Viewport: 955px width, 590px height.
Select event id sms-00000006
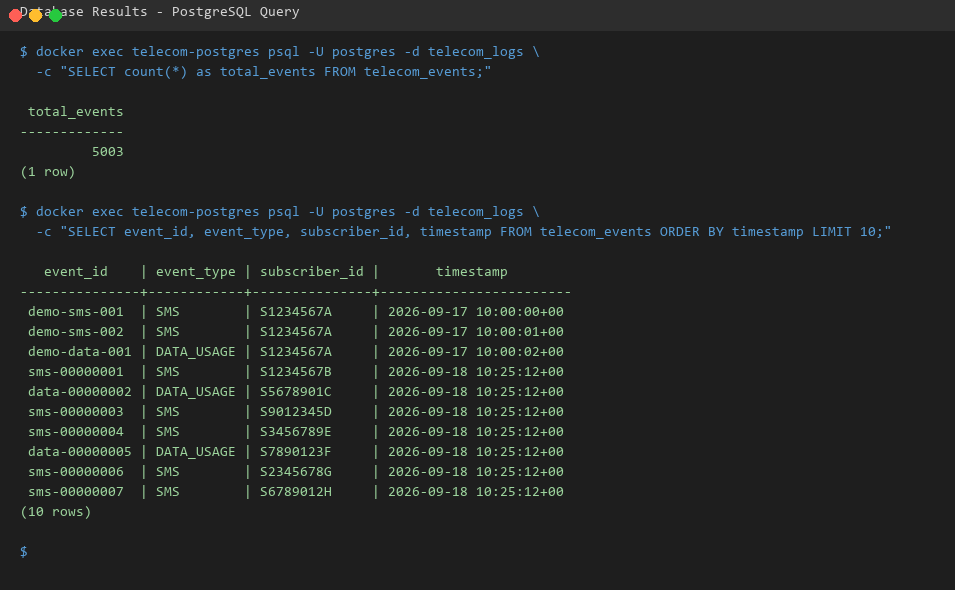(76, 472)
